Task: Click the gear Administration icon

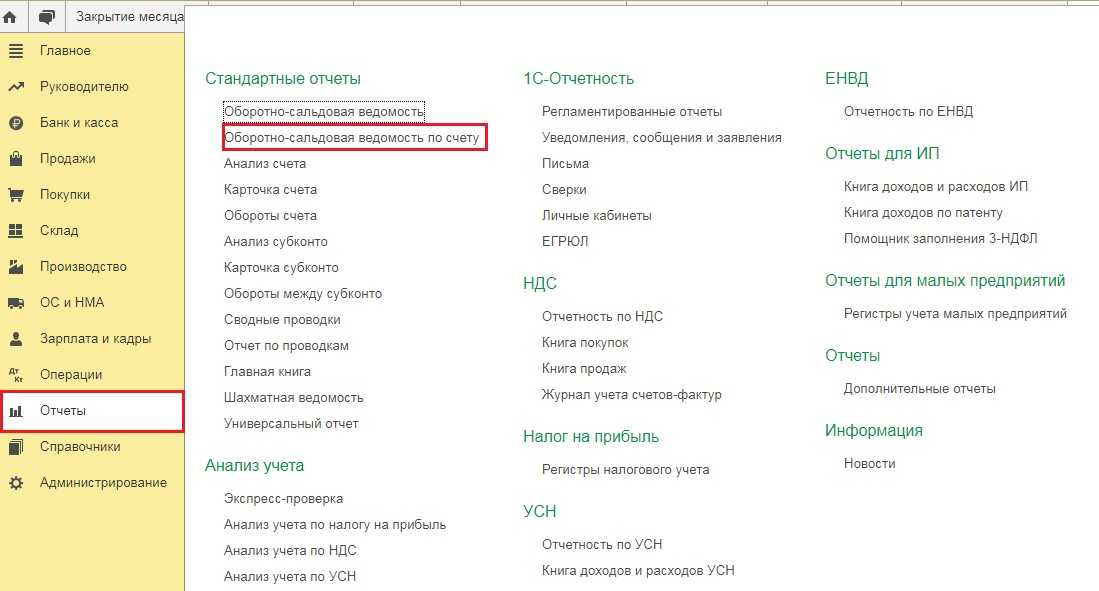Action: [x=16, y=483]
